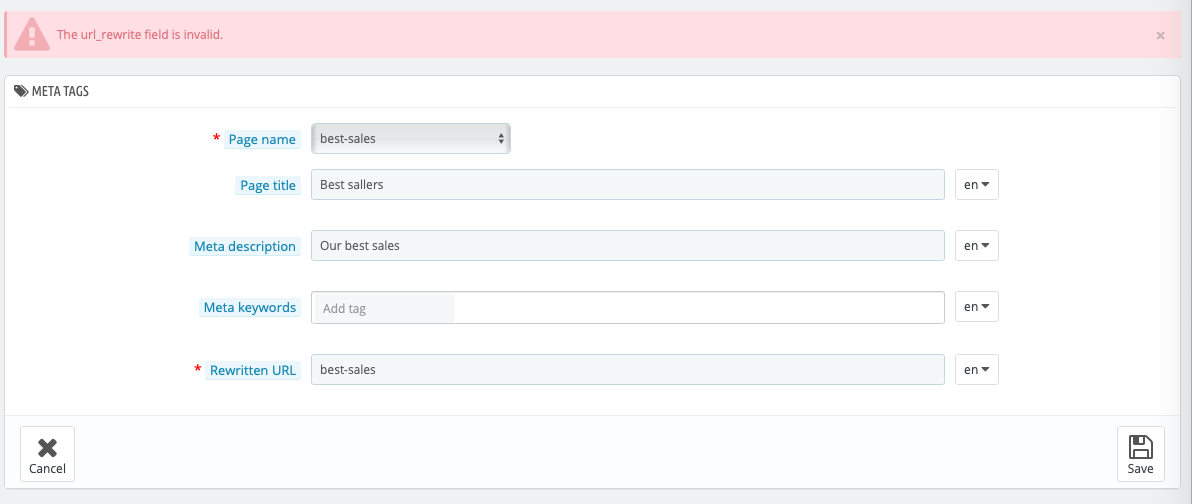1192x504 pixels.
Task: Click the Meta description label
Action: [x=244, y=246]
